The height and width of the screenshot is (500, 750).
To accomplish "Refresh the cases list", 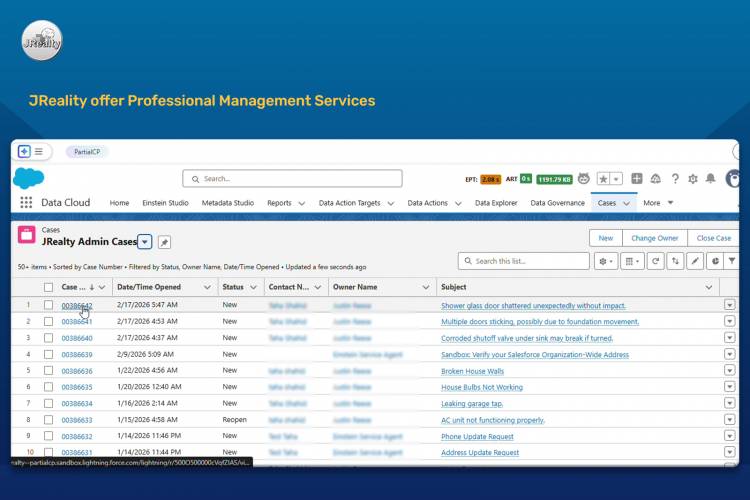I will 655,261.
